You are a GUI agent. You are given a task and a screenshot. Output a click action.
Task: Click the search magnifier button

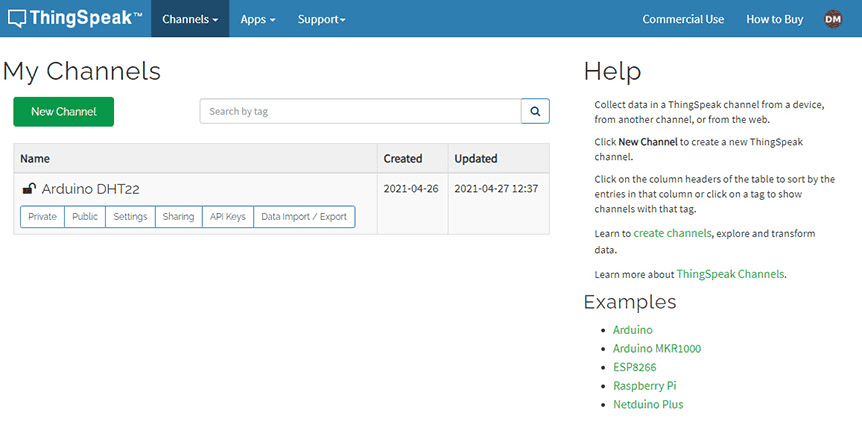pos(535,111)
